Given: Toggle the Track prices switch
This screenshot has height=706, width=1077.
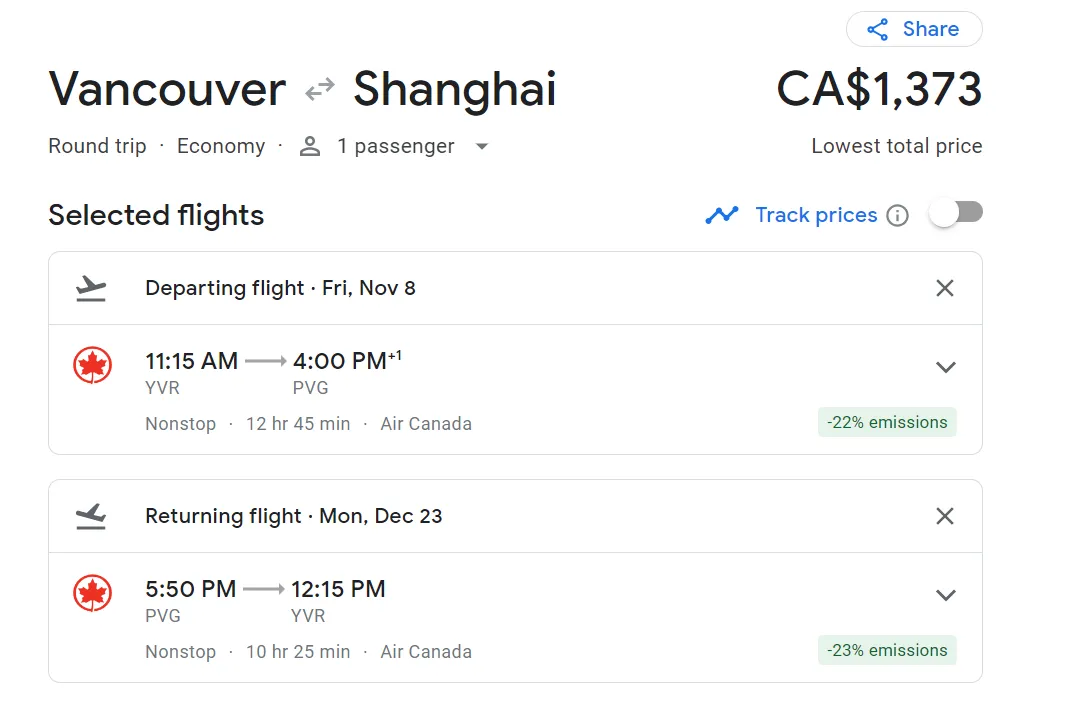Looking at the screenshot, I should [955, 214].
